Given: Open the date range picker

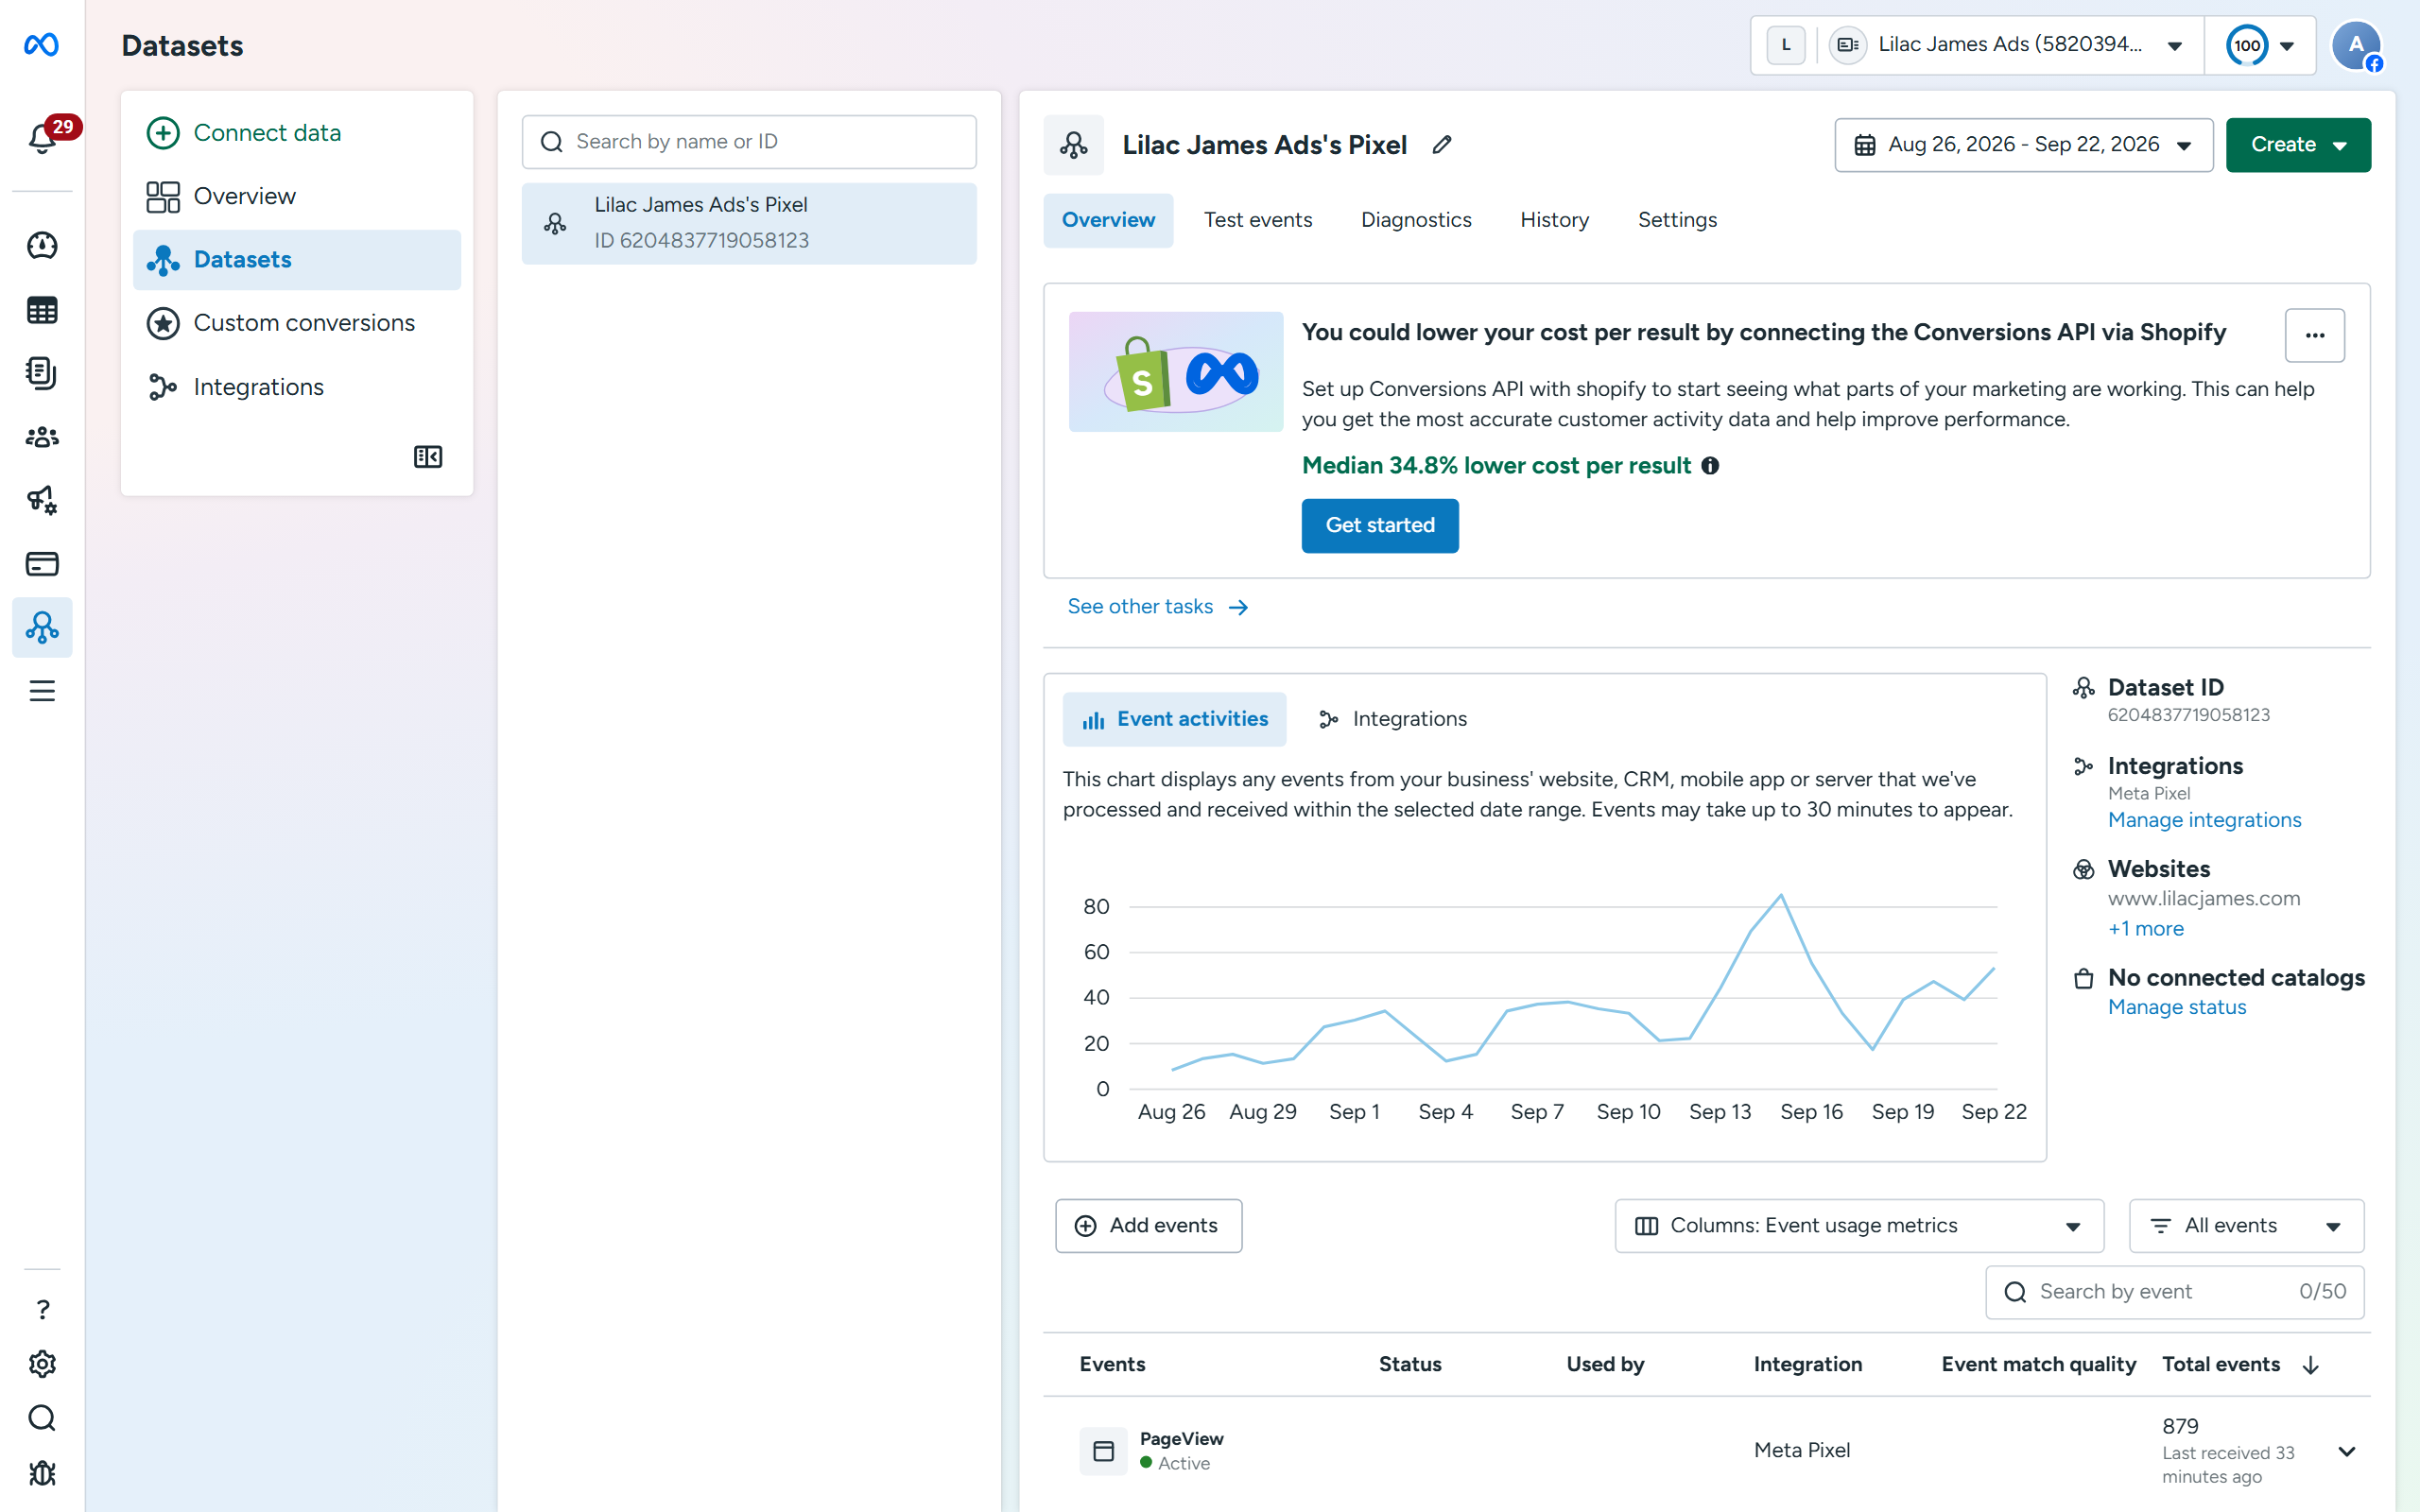Looking at the screenshot, I should (2022, 145).
